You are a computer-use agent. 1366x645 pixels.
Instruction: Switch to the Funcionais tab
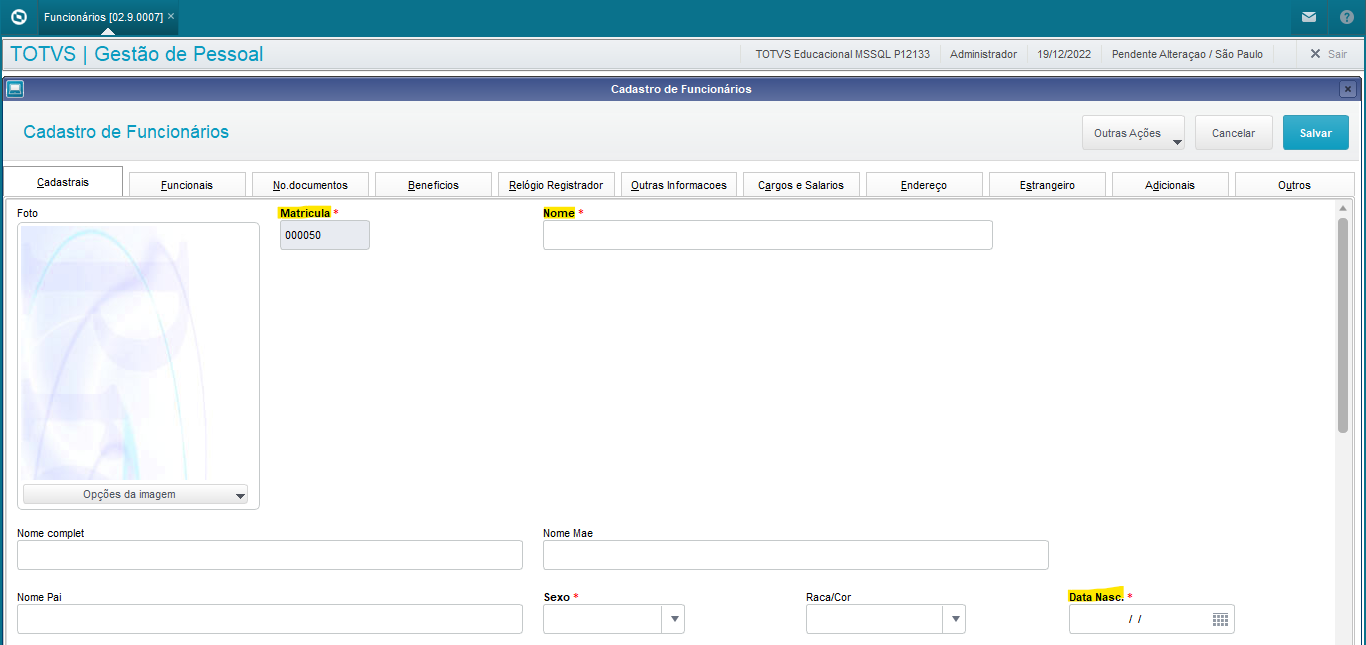187,185
